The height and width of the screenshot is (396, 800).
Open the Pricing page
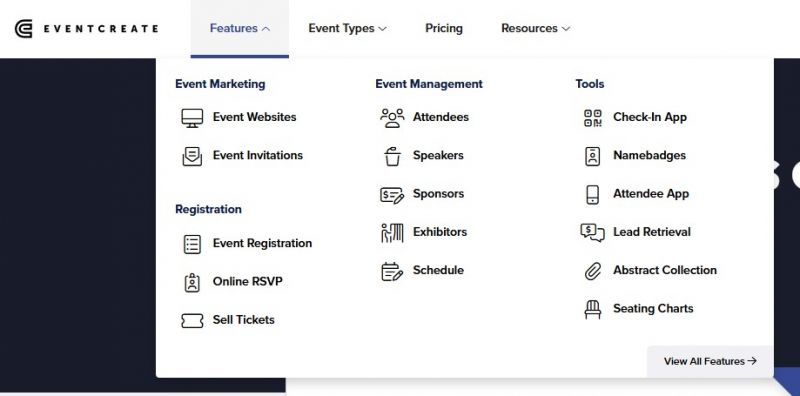444,29
